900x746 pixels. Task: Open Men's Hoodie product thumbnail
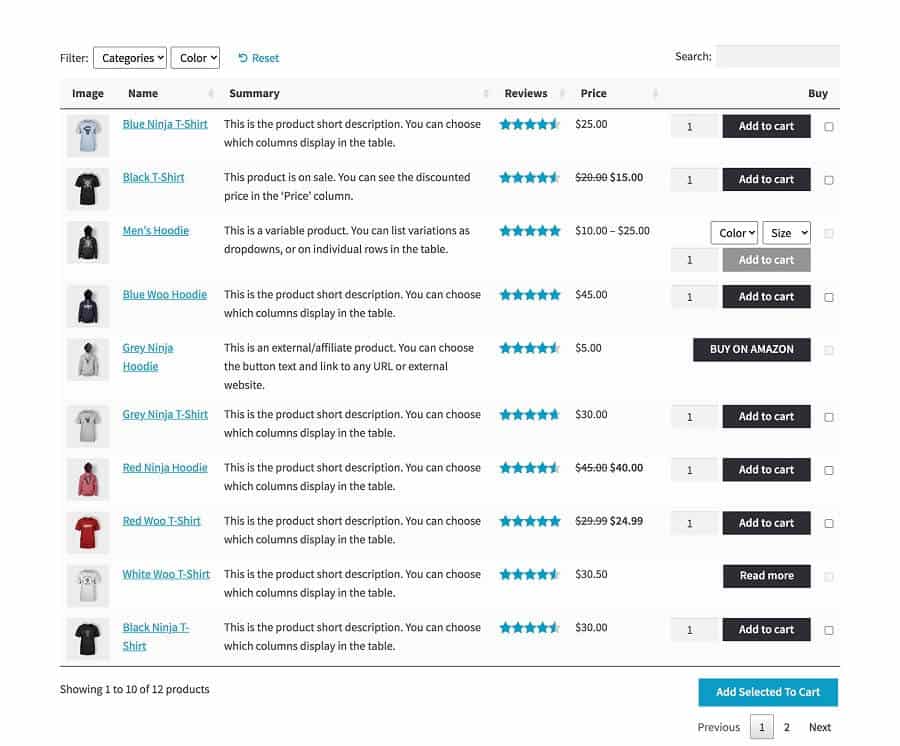click(88, 242)
